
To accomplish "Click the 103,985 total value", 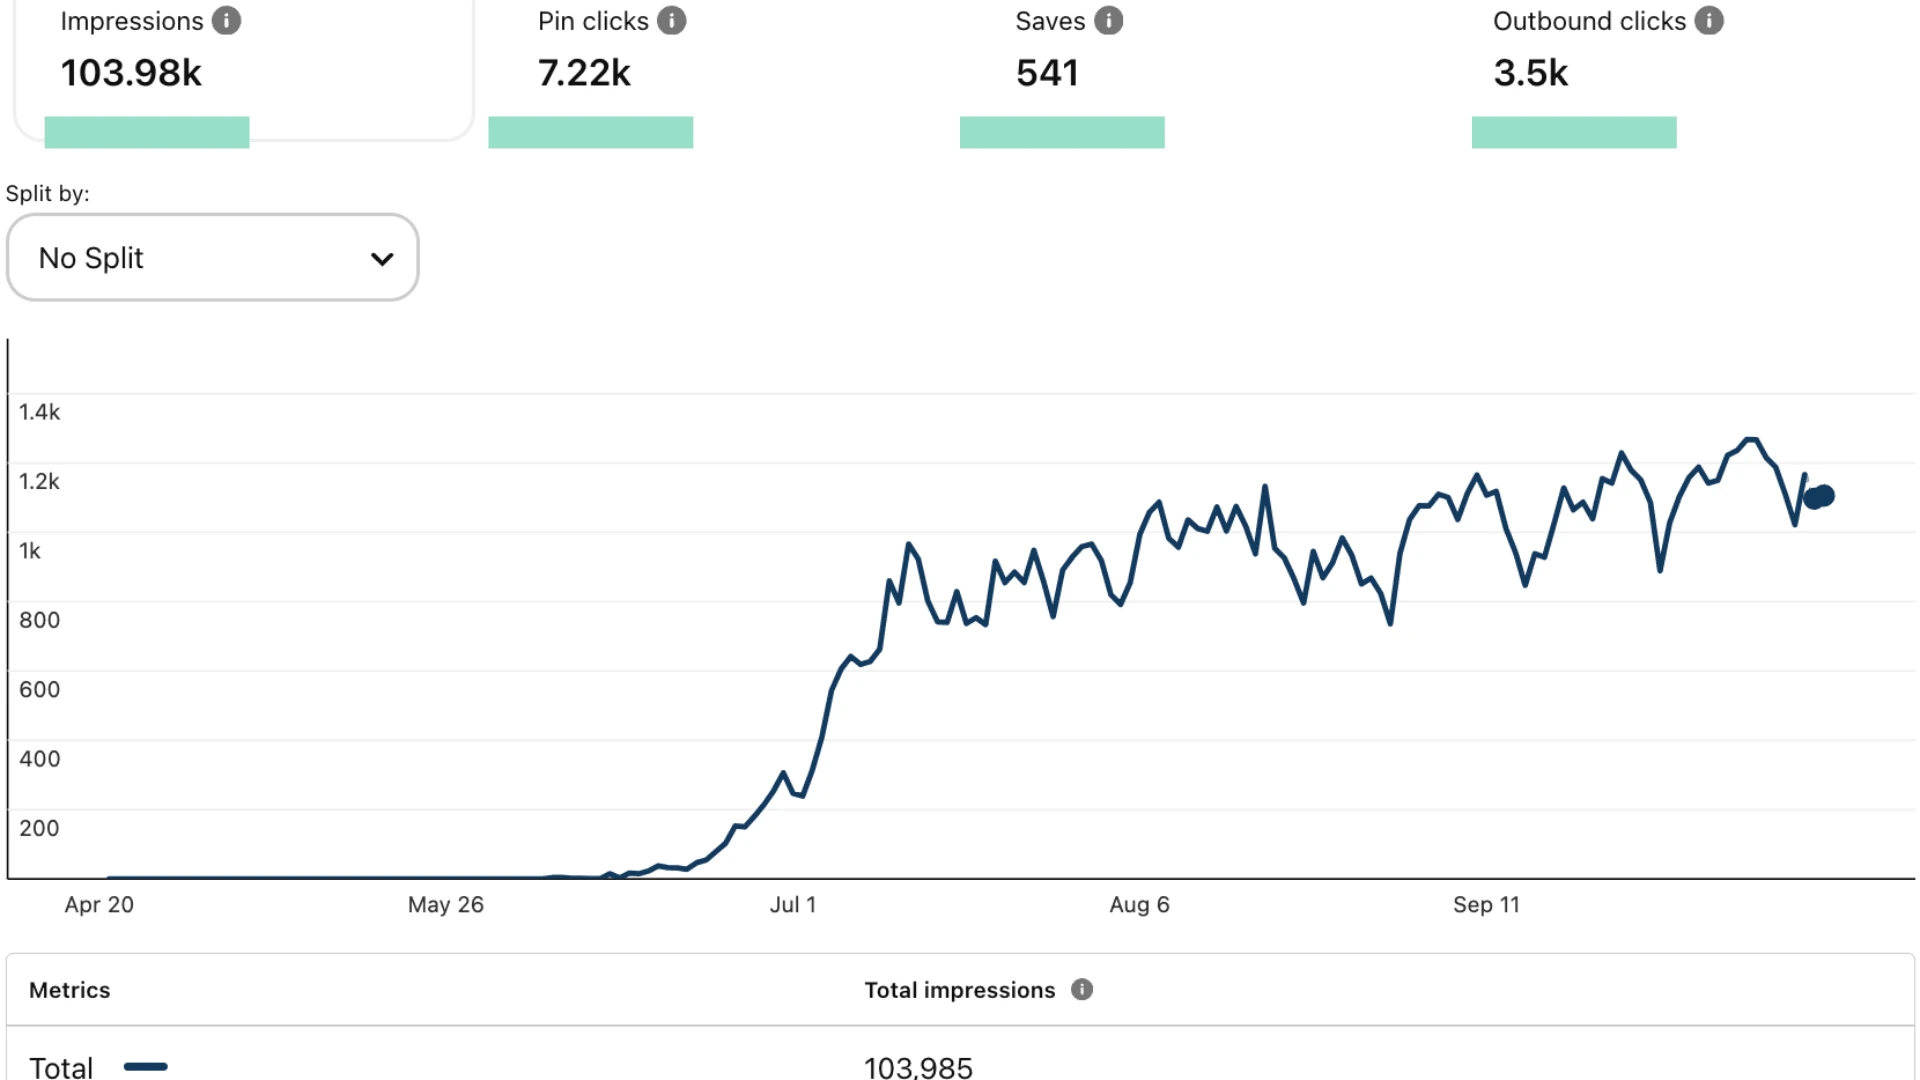I will coord(918,1067).
